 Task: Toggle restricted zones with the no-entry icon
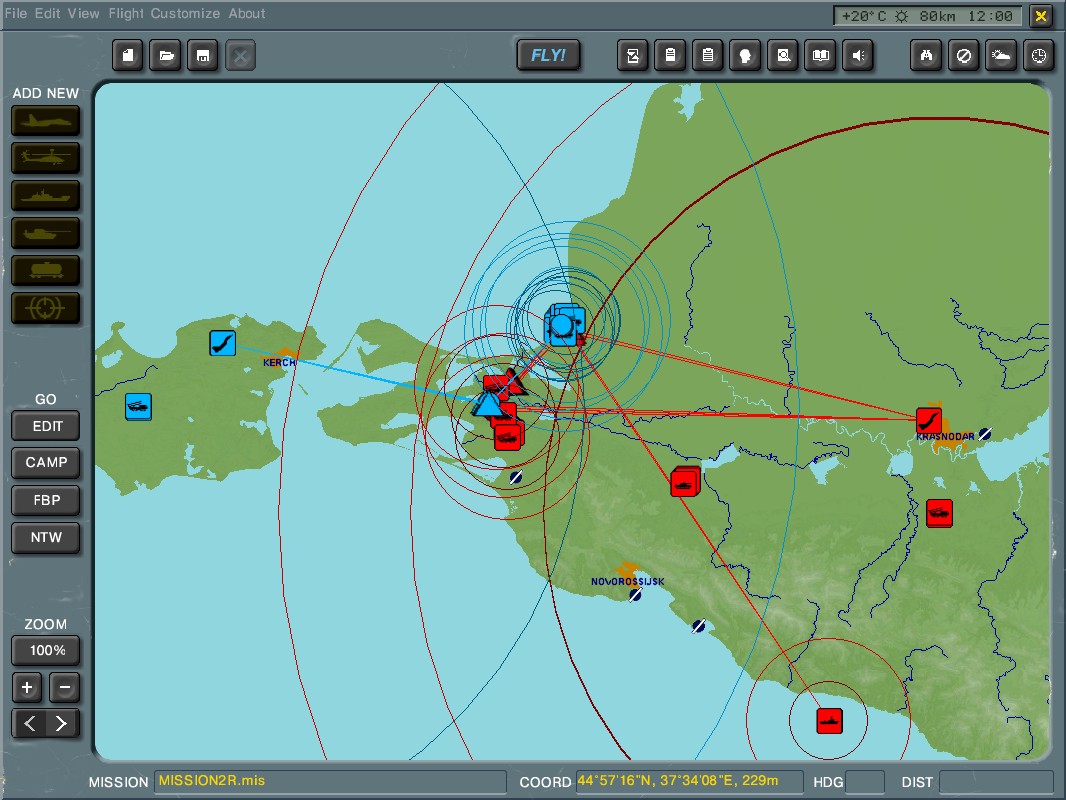[963, 56]
